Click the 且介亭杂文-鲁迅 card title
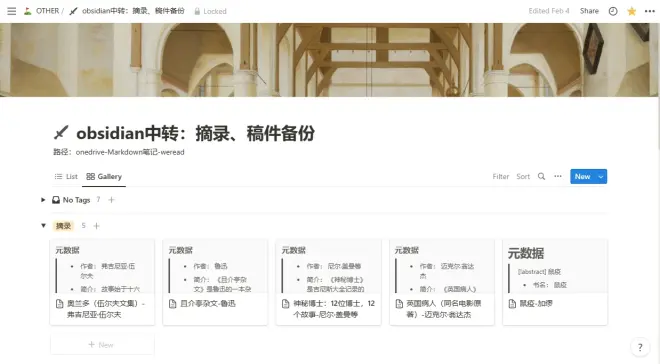Image resolution: width=660 pixels, height=364 pixels. 208,303
